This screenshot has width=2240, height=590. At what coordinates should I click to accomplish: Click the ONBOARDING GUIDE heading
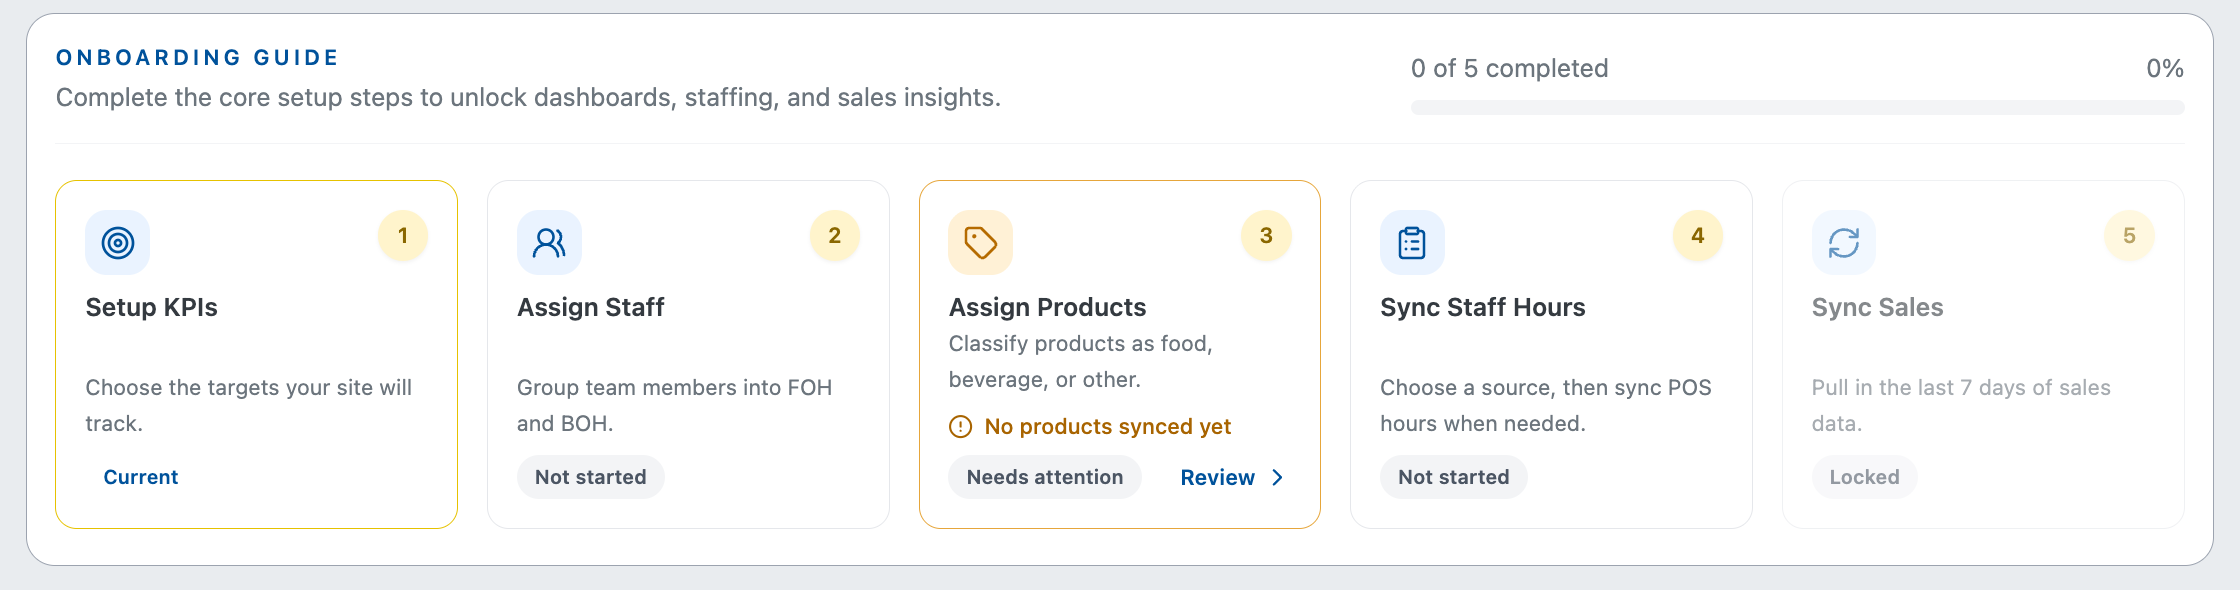click(x=198, y=58)
